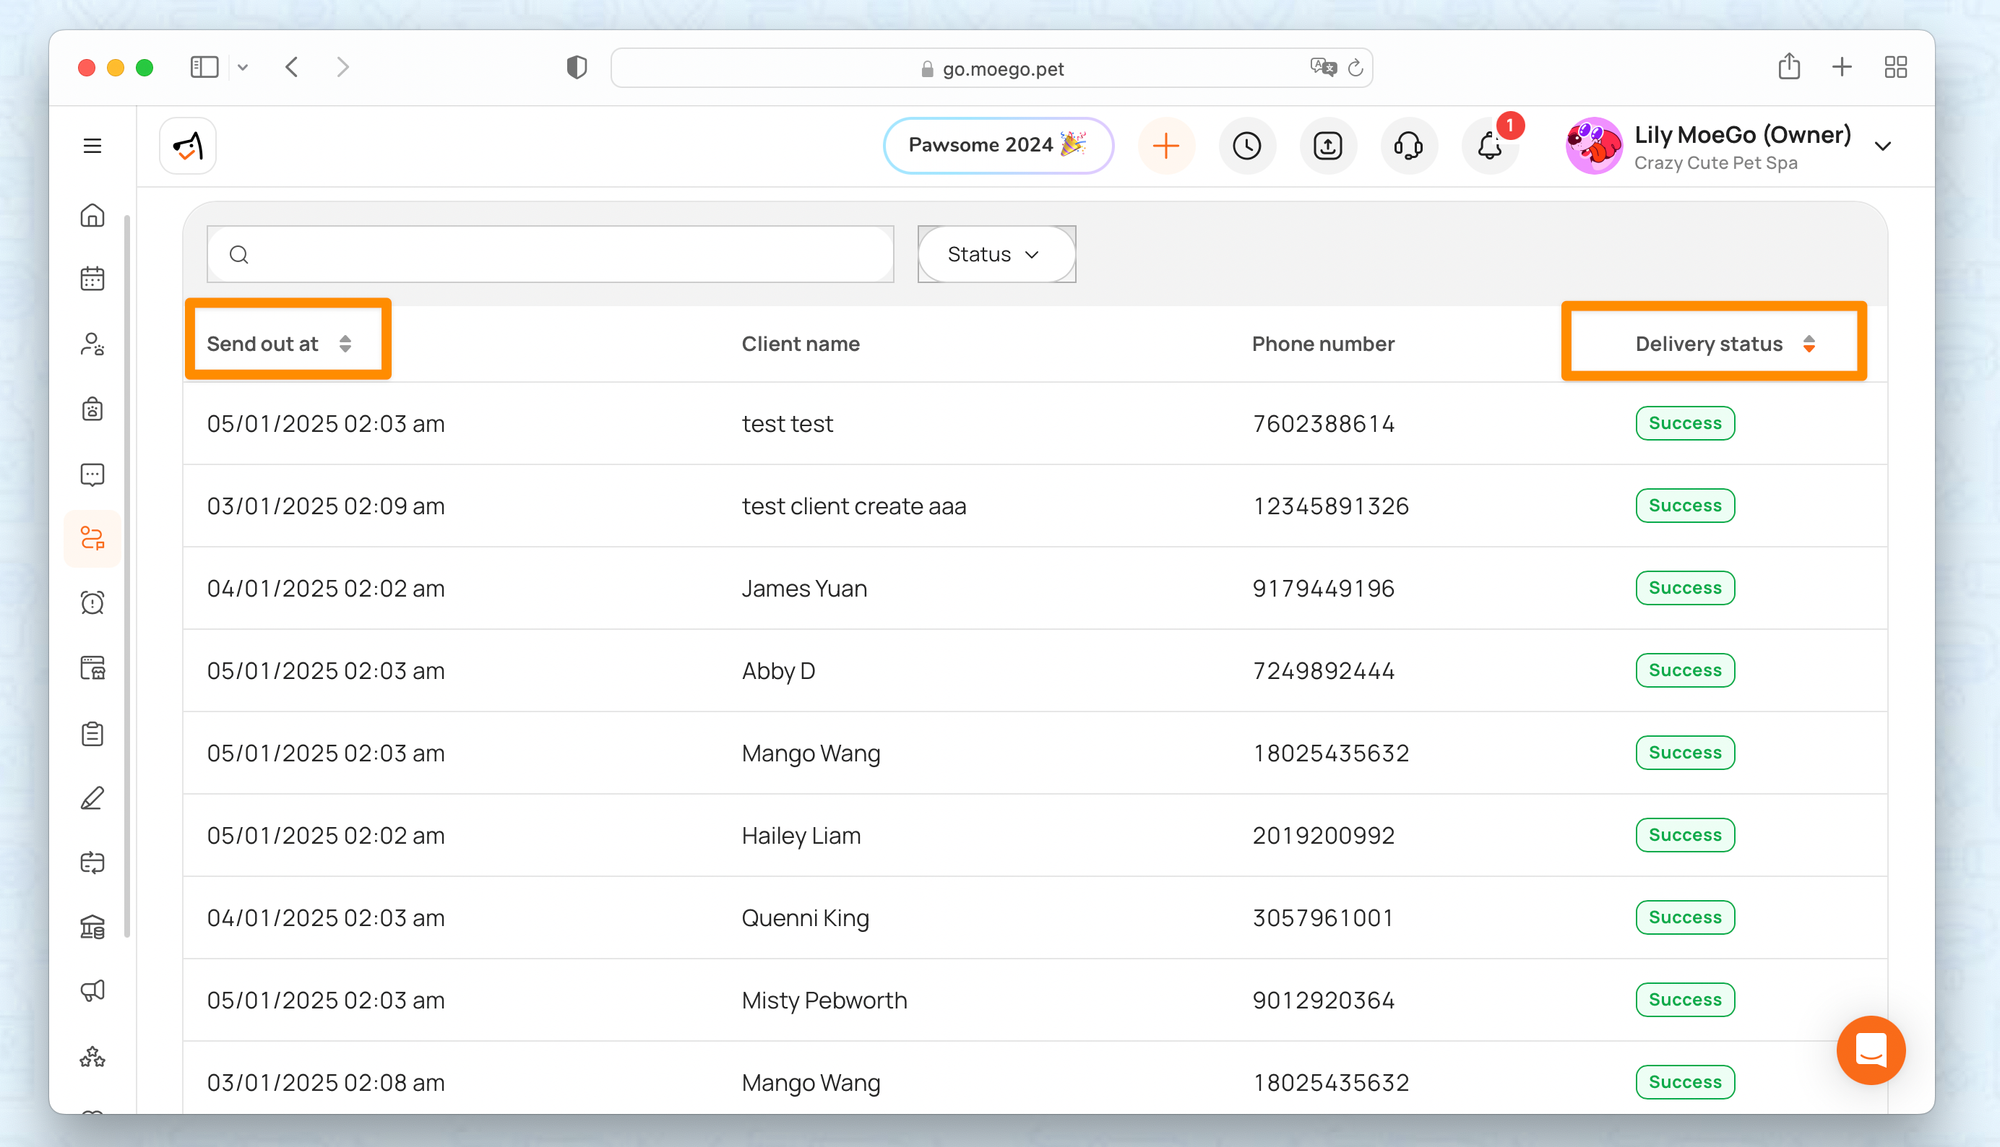Click the clock history icon
Screen dimensions: 2000x1147
(x=1246, y=146)
